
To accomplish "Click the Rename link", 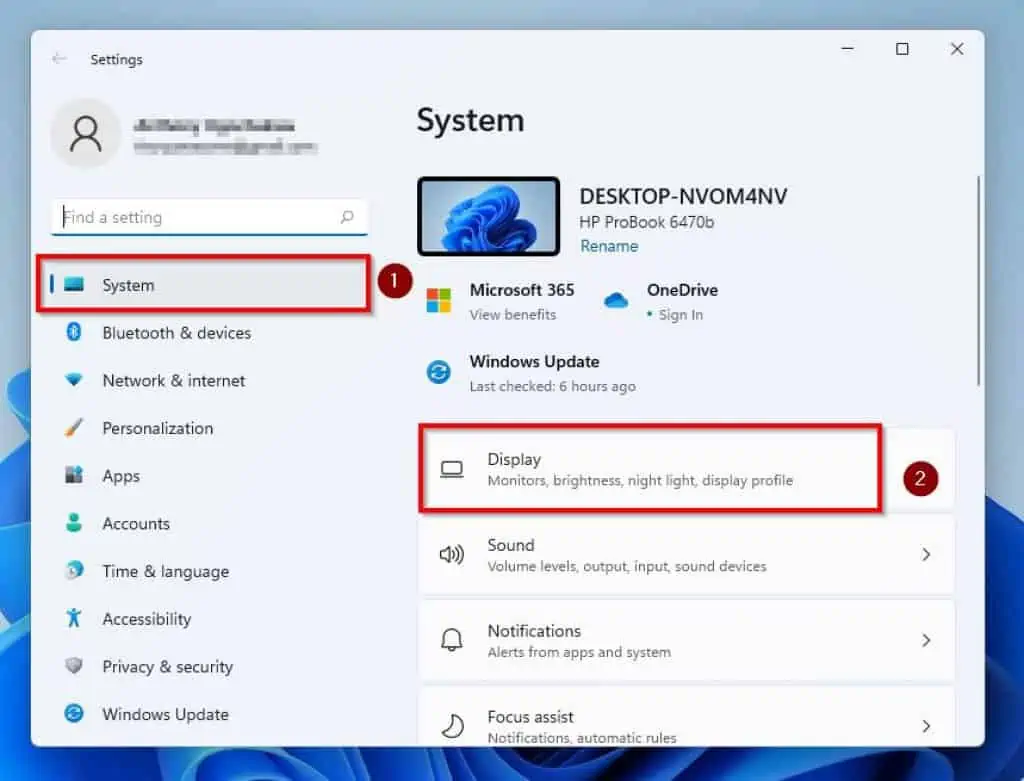I will pyautogui.click(x=608, y=246).
